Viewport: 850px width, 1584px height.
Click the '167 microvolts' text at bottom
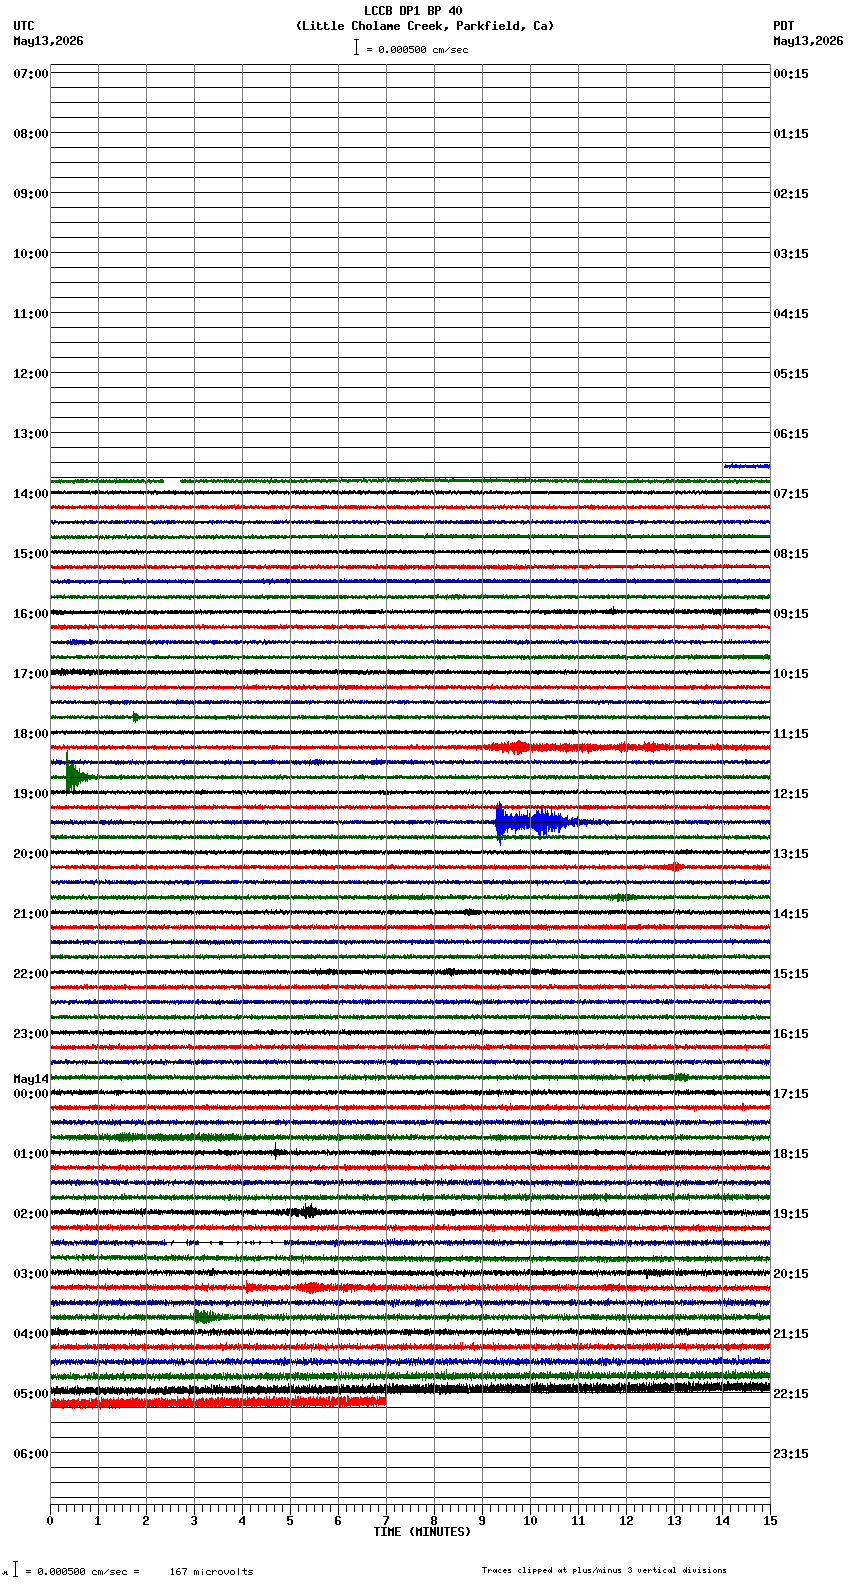click(211, 1571)
